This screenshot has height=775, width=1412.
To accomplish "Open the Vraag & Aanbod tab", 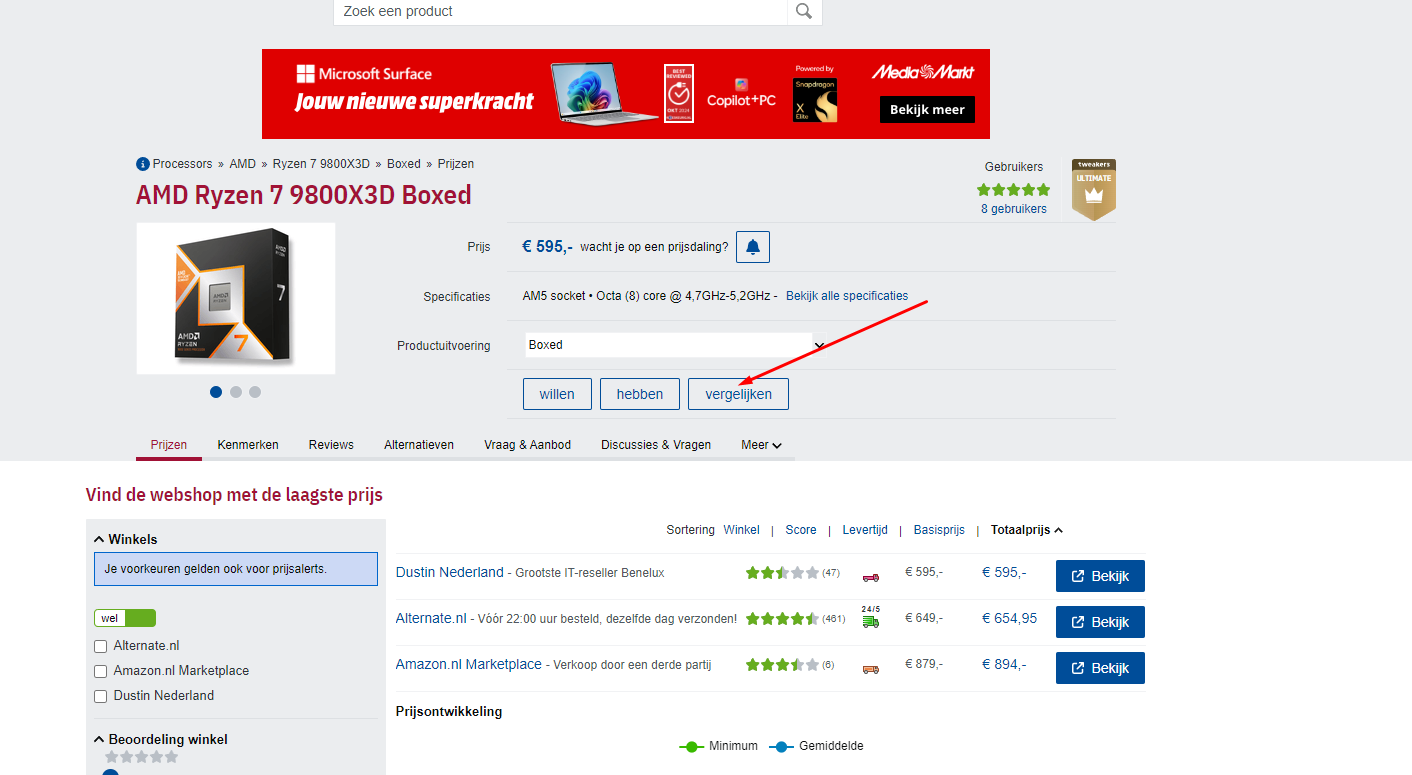I will pyautogui.click(x=527, y=445).
